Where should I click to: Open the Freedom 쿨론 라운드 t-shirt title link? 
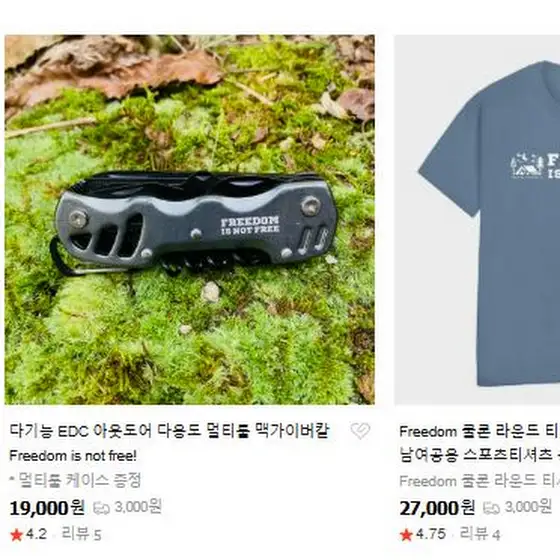[480, 431]
